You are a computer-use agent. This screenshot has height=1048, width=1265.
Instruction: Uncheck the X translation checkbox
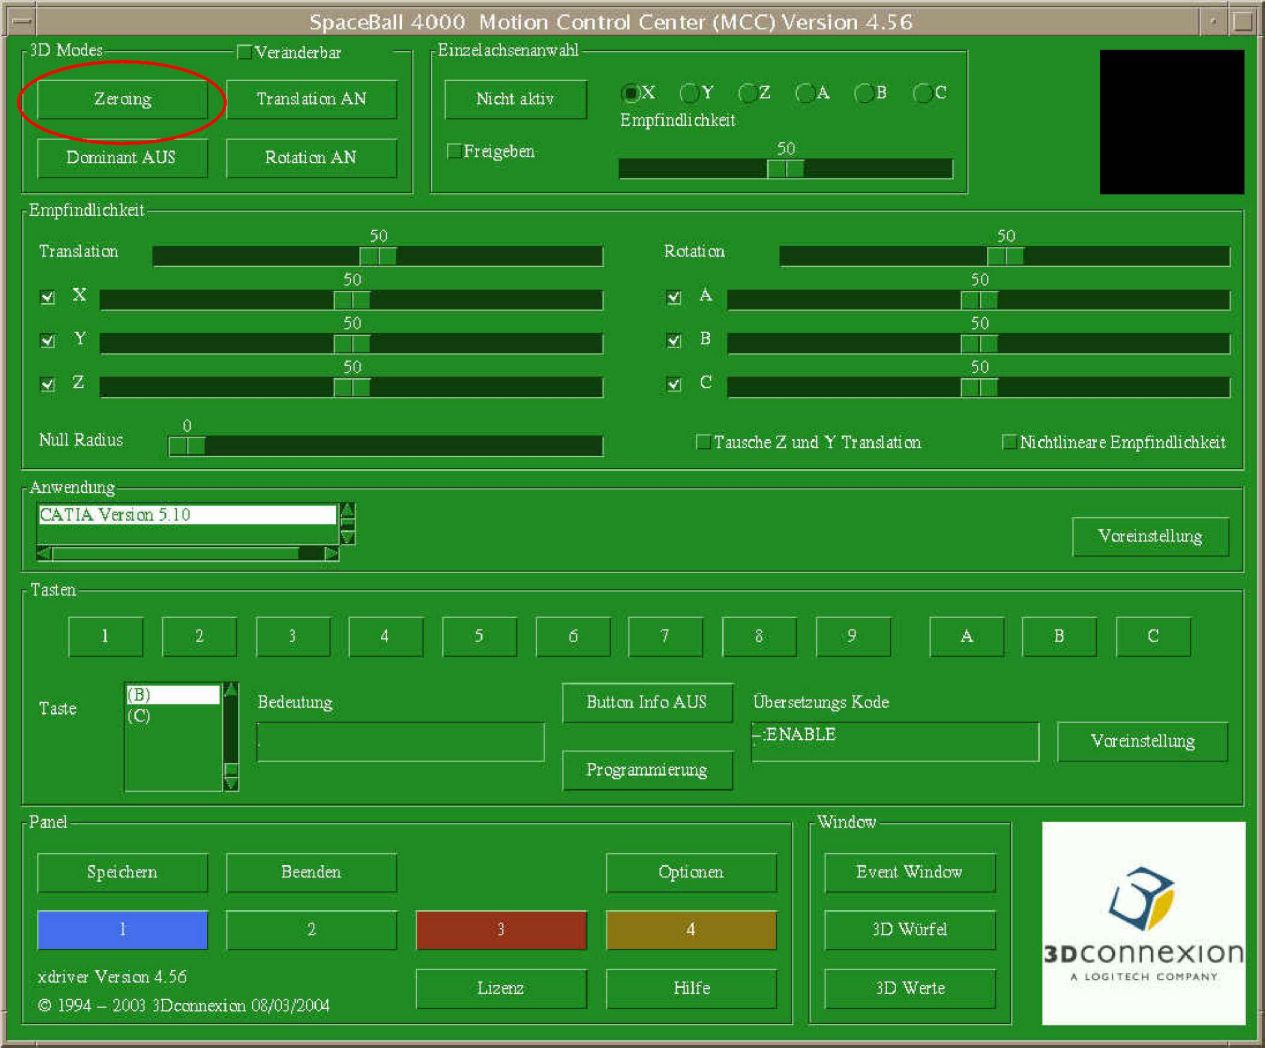click(47, 297)
